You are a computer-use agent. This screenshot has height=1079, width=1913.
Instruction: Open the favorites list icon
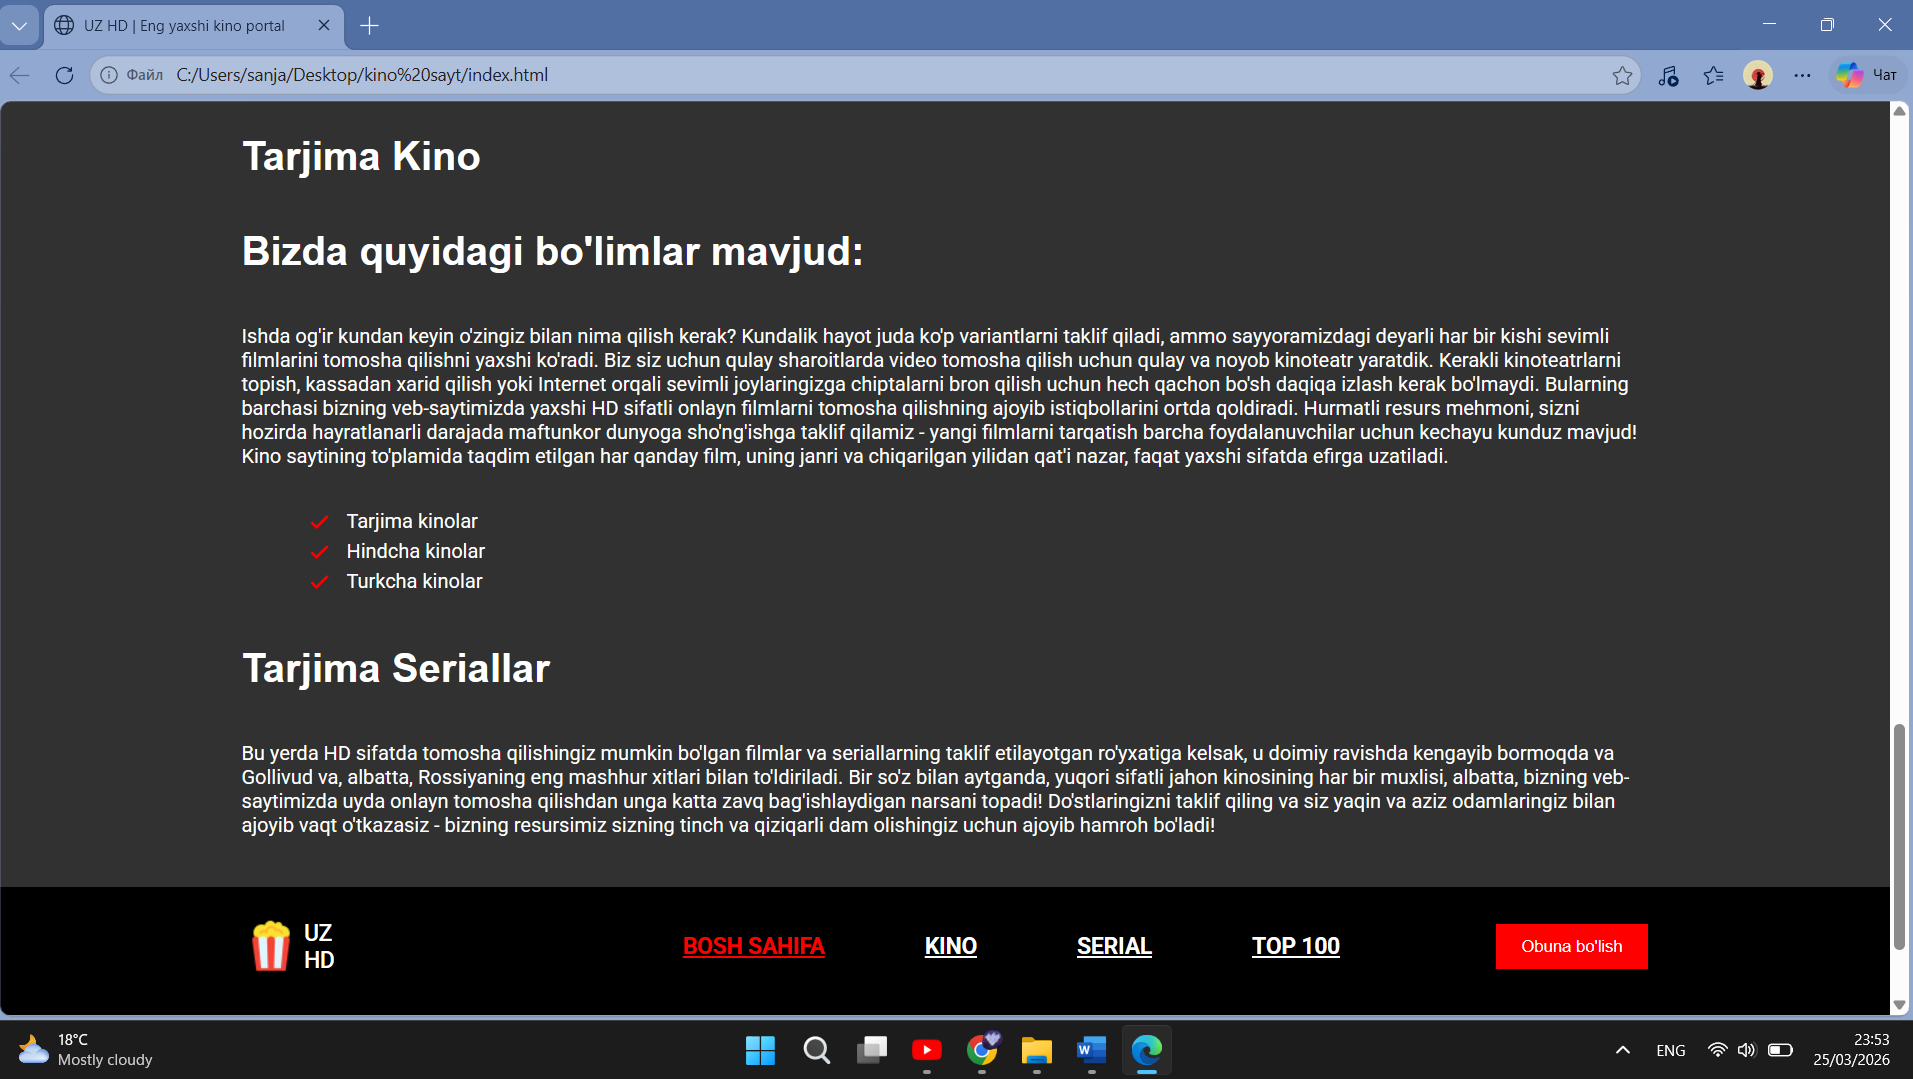[x=1713, y=75]
